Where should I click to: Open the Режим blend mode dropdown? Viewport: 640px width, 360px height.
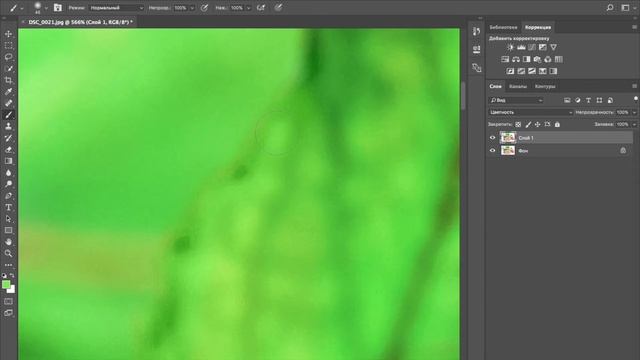tap(116, 8)
